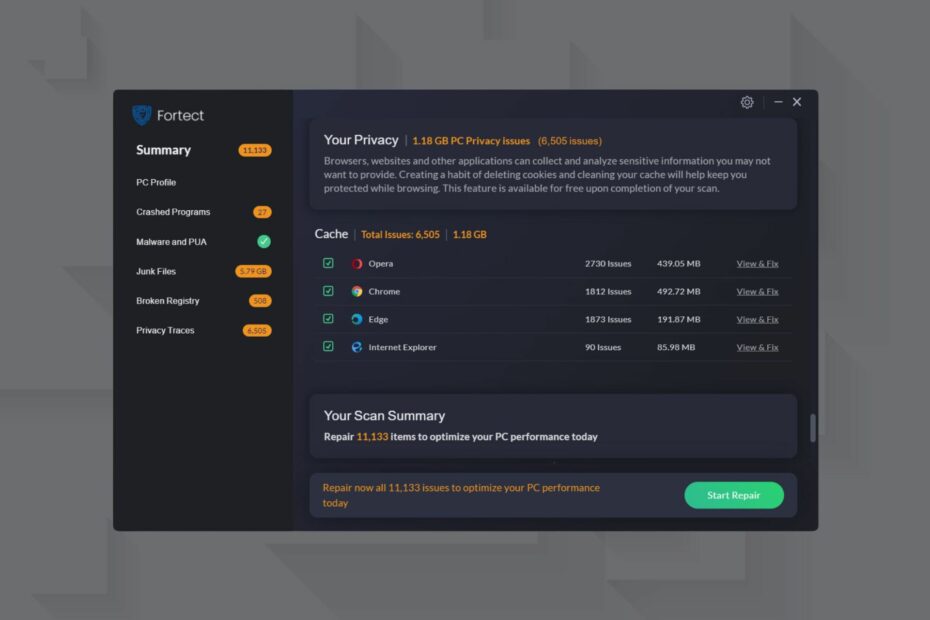The width and height of the screenshot is (930, 620).
Task: Open View & Fix for Edge
Action: 757,319
